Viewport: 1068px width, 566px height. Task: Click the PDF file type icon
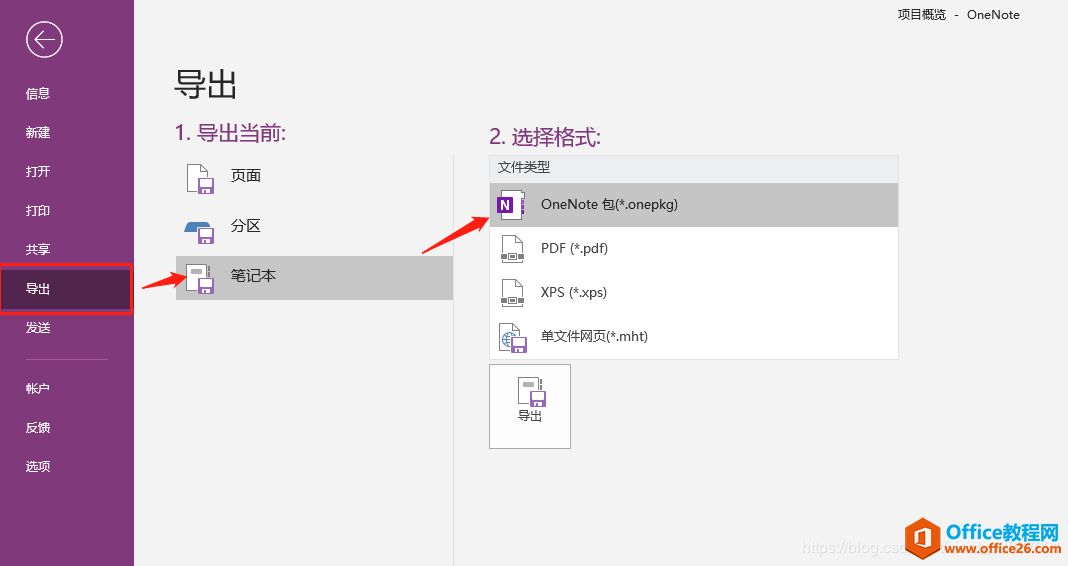coord(512,249)
